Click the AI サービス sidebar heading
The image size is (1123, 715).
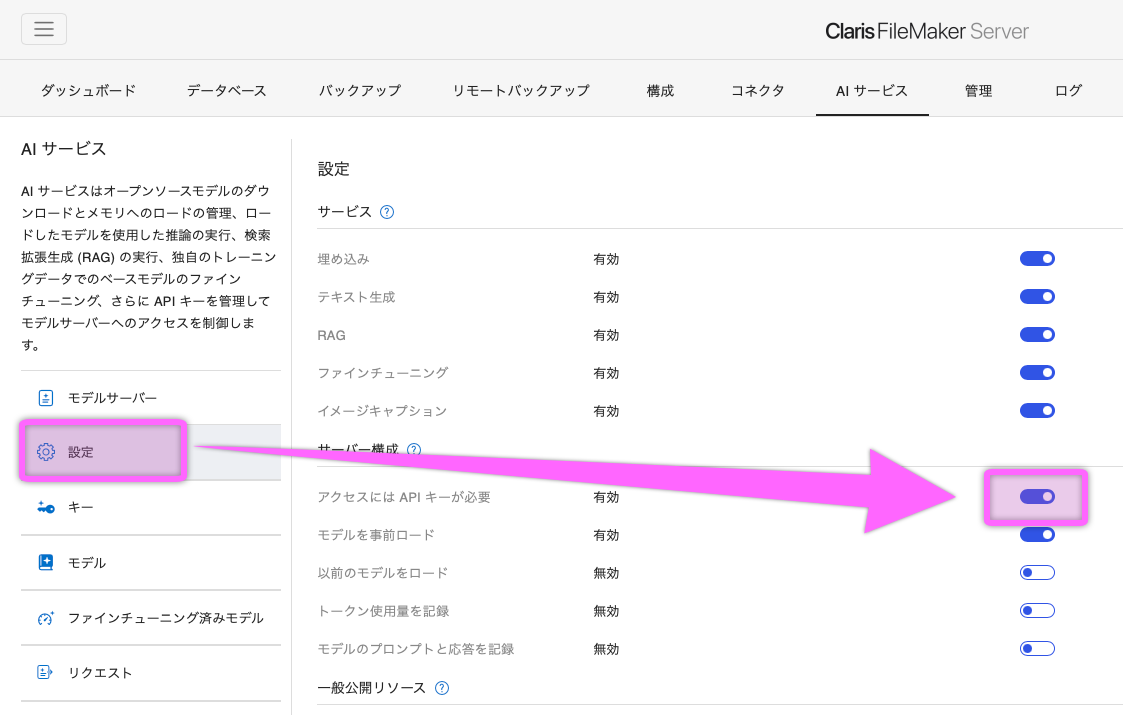pos(64,148)
